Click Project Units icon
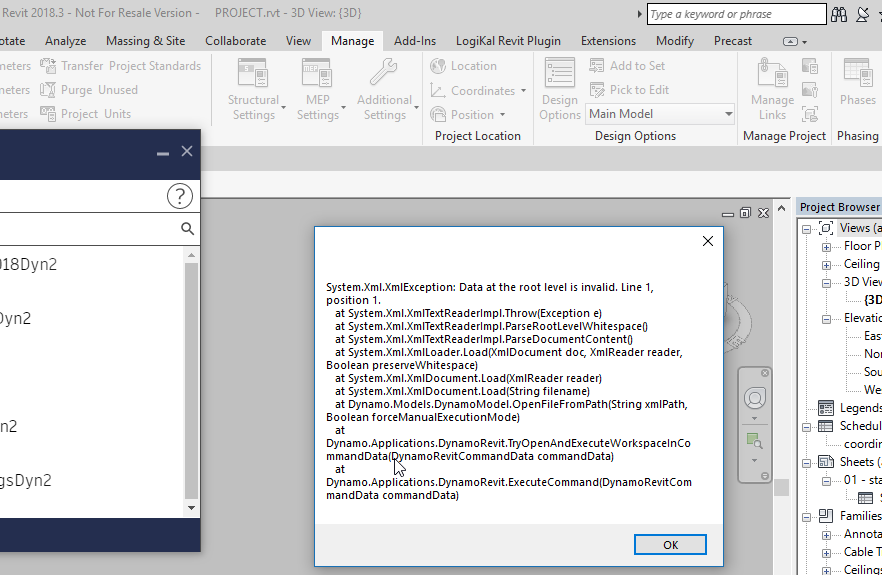The width and height of the screenshot is (882, 575). (48, 114)
